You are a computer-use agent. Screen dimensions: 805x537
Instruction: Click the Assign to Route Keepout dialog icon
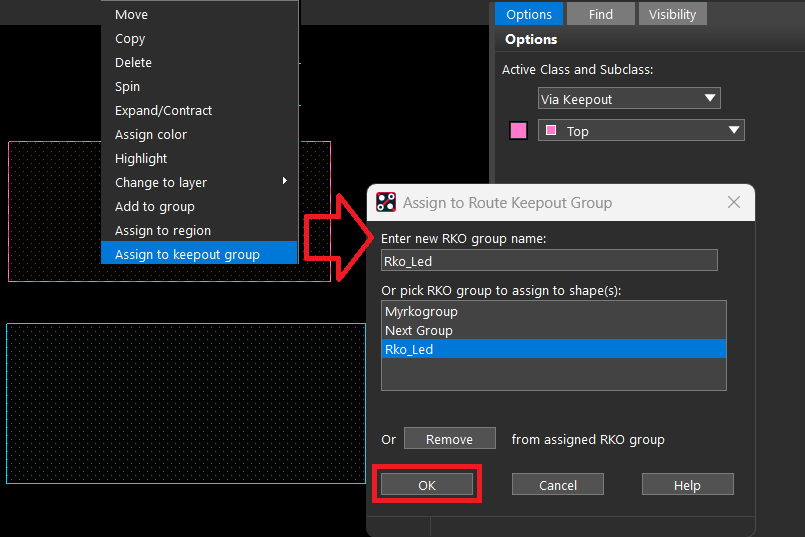coord(386,202)
